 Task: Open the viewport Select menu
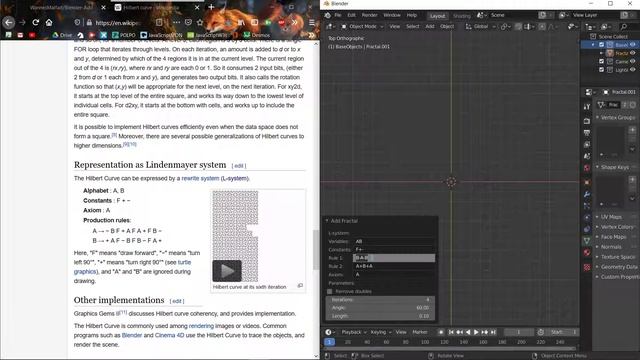click(x=413, y=27)
